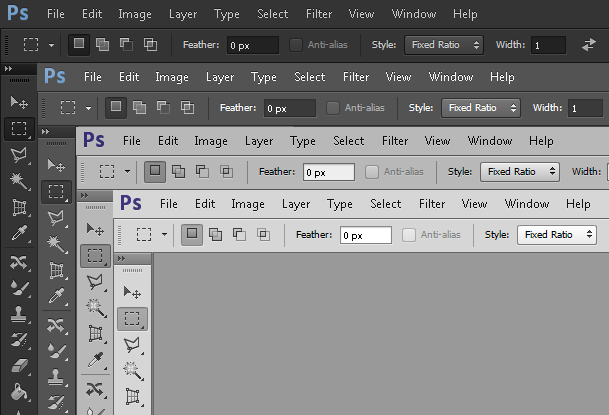Select Rectangular Marquee tool in dark gray toolbar

pos(56,192)
